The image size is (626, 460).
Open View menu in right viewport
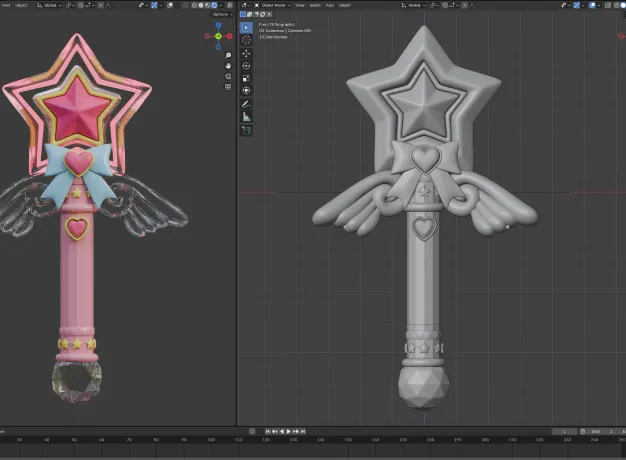299,5
